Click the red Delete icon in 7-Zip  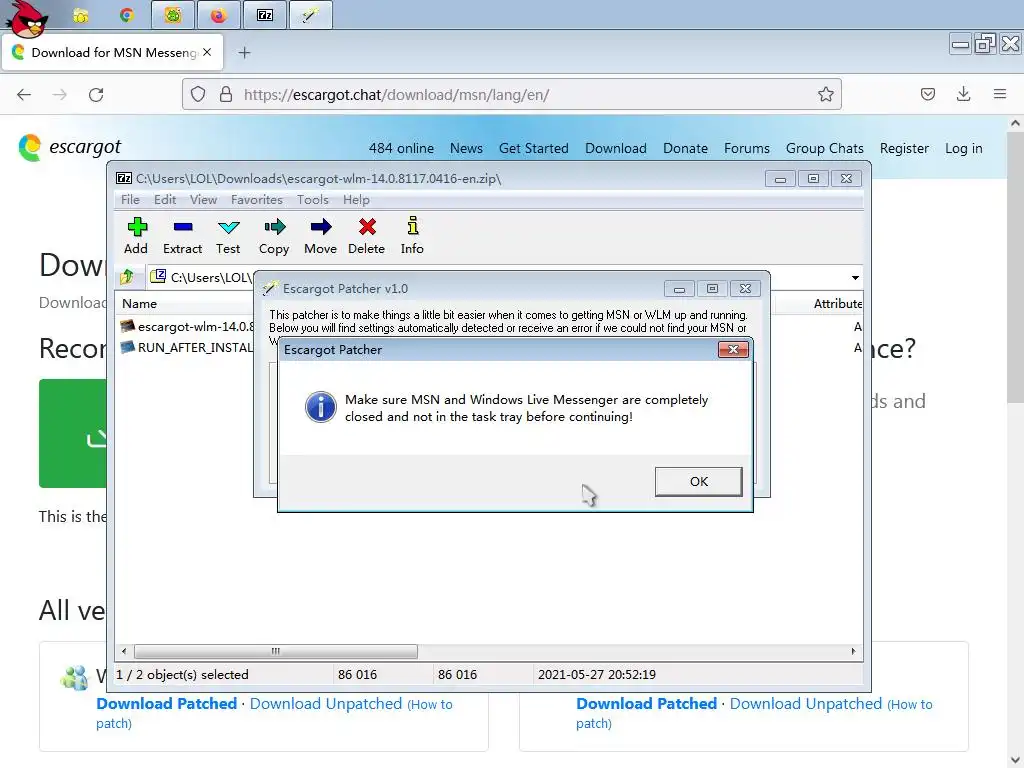[366, 236]
